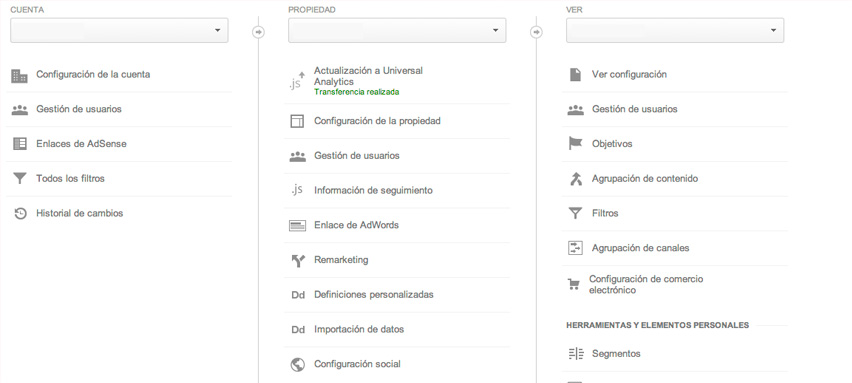Open Ver configuración
This screenshot has width=852, height=383.
(629, 74)
